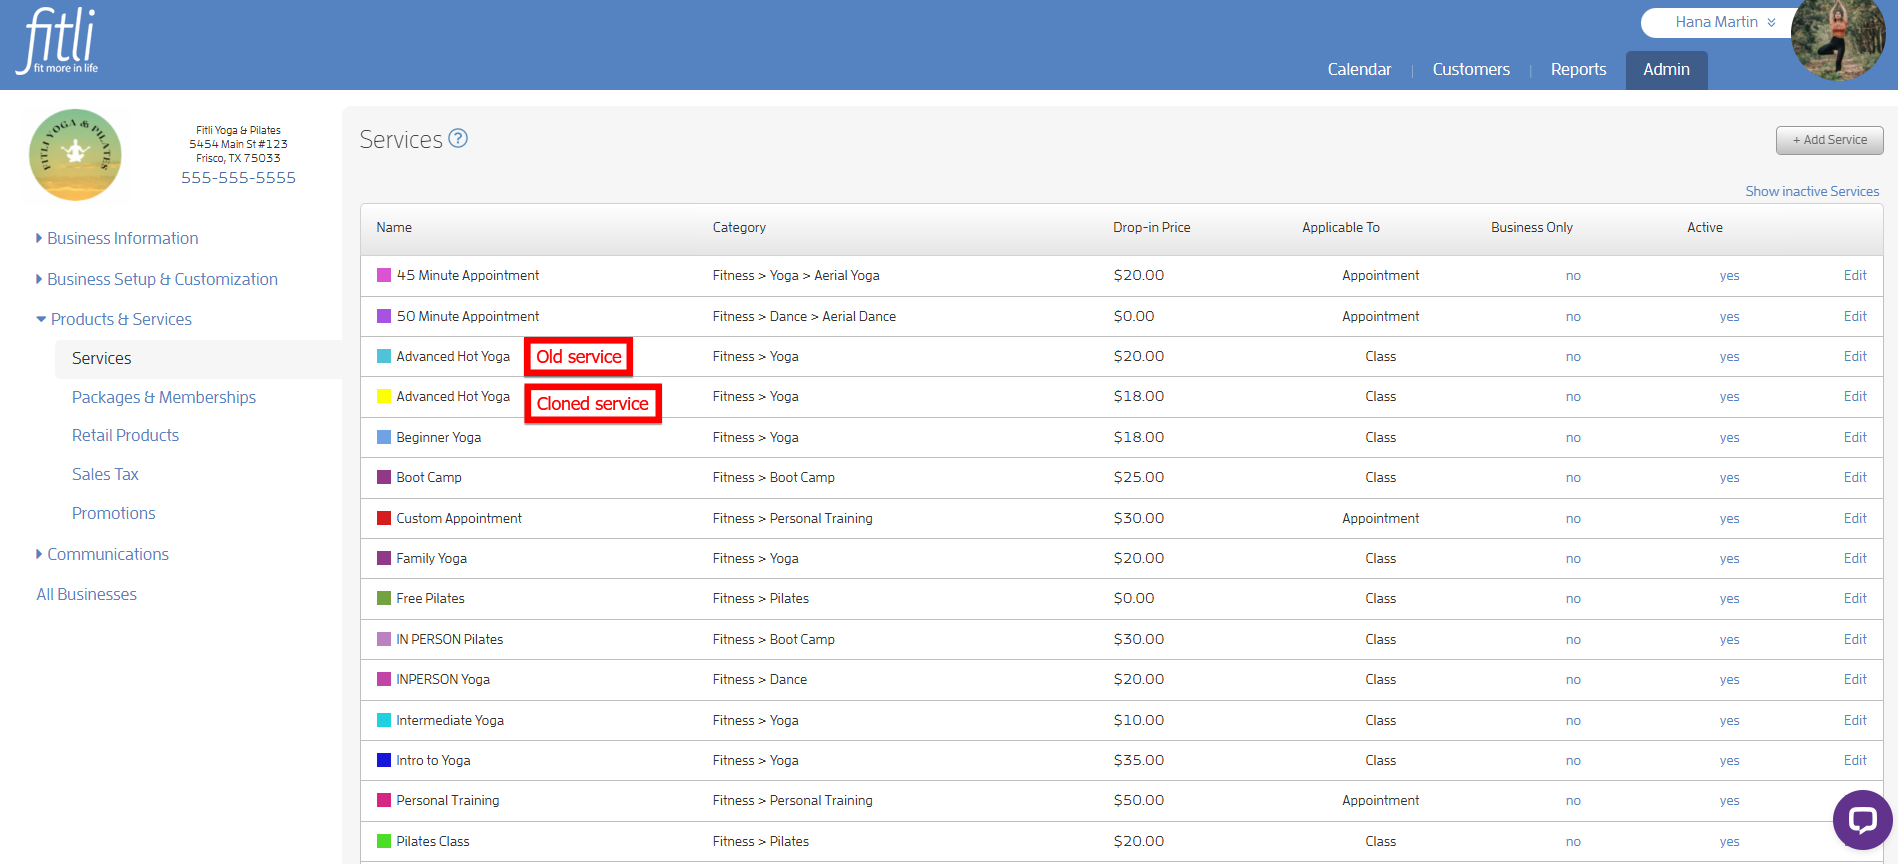Click the cyan swatch for Intermediate Yoga
The height and width of the screenshot is (864, 1898).
point(384,720)
